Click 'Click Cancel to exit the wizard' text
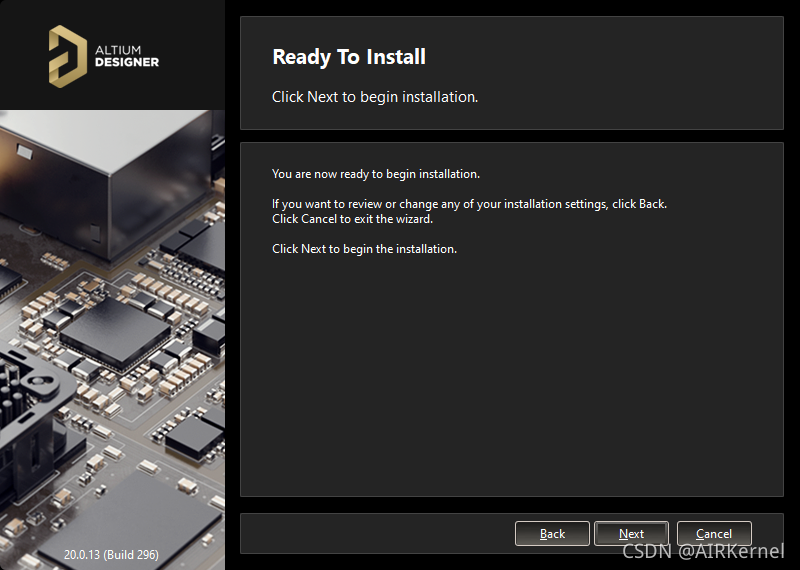Image resolution: width=800 pixels, height=570 pixels. pyautogui.click(x=352, y=219)
